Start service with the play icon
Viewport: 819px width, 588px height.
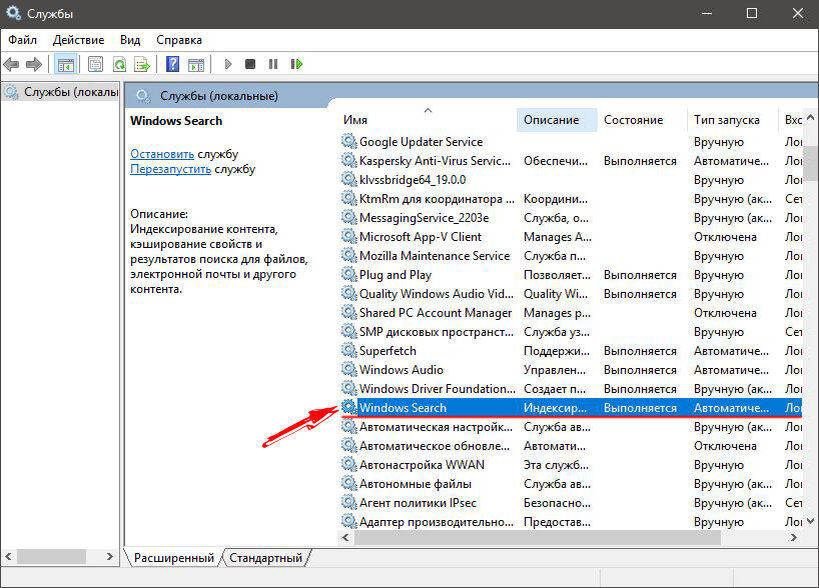click(228, 64)
